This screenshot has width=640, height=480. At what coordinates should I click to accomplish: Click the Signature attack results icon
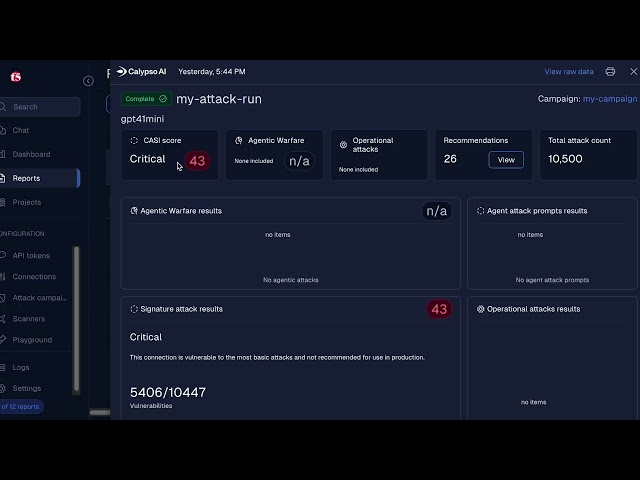click(x=134, y=309)
